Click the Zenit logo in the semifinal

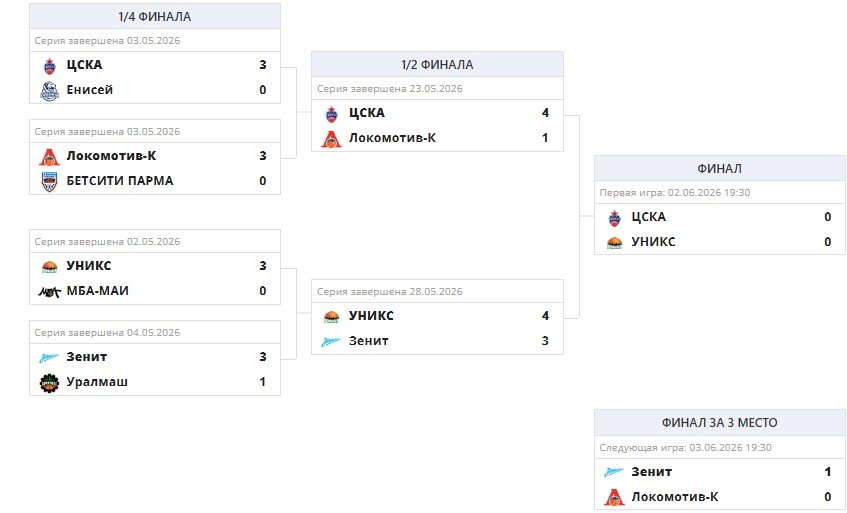click(331, 341)
